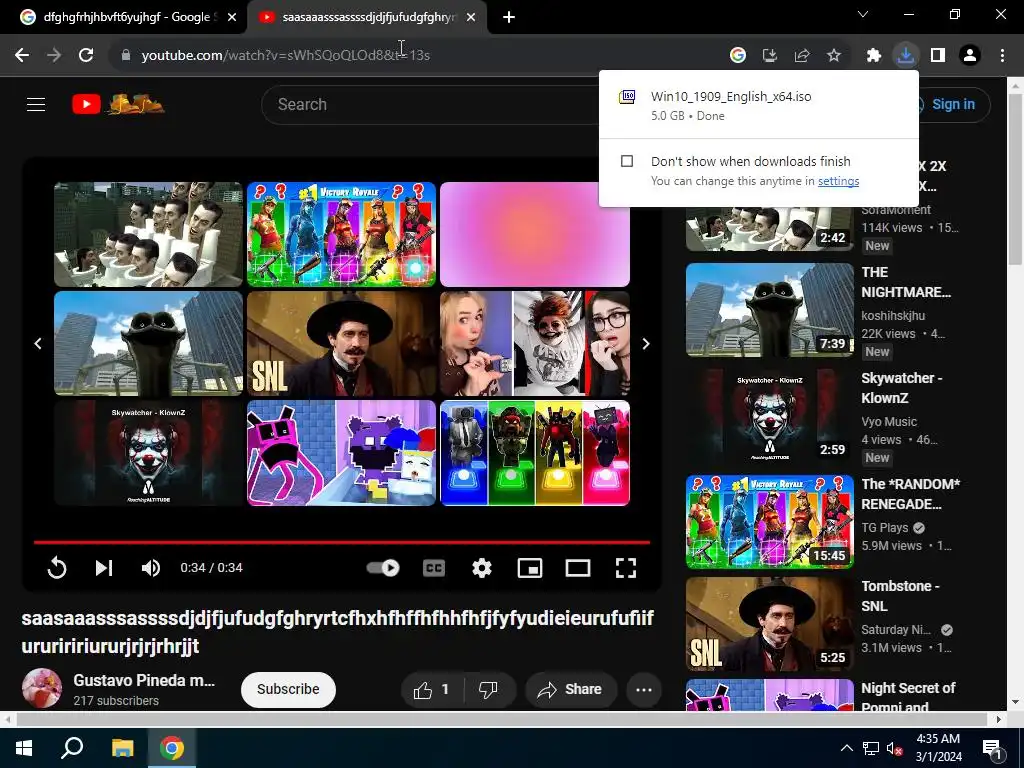The image size is (1024, 768).
Task: Click the YouTube Search field
Action: point(431,104)
